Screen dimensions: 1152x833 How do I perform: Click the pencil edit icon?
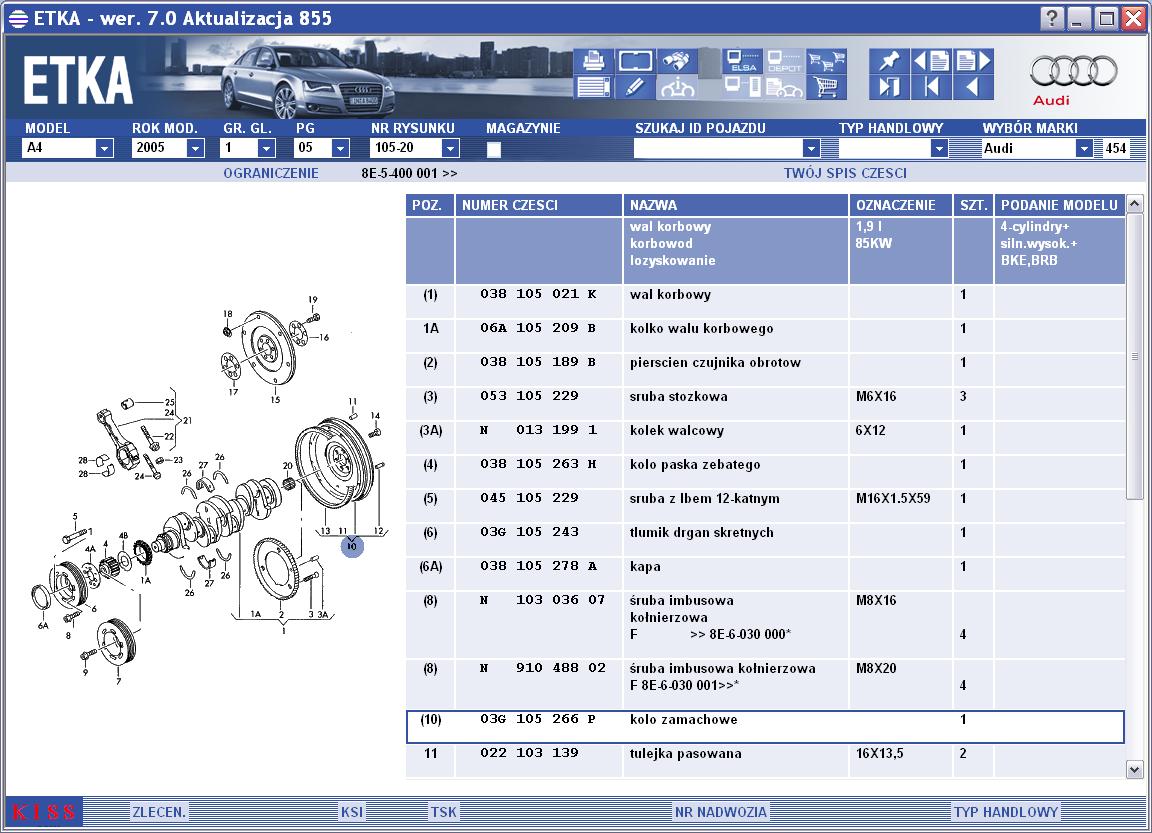tap(635, 87)
